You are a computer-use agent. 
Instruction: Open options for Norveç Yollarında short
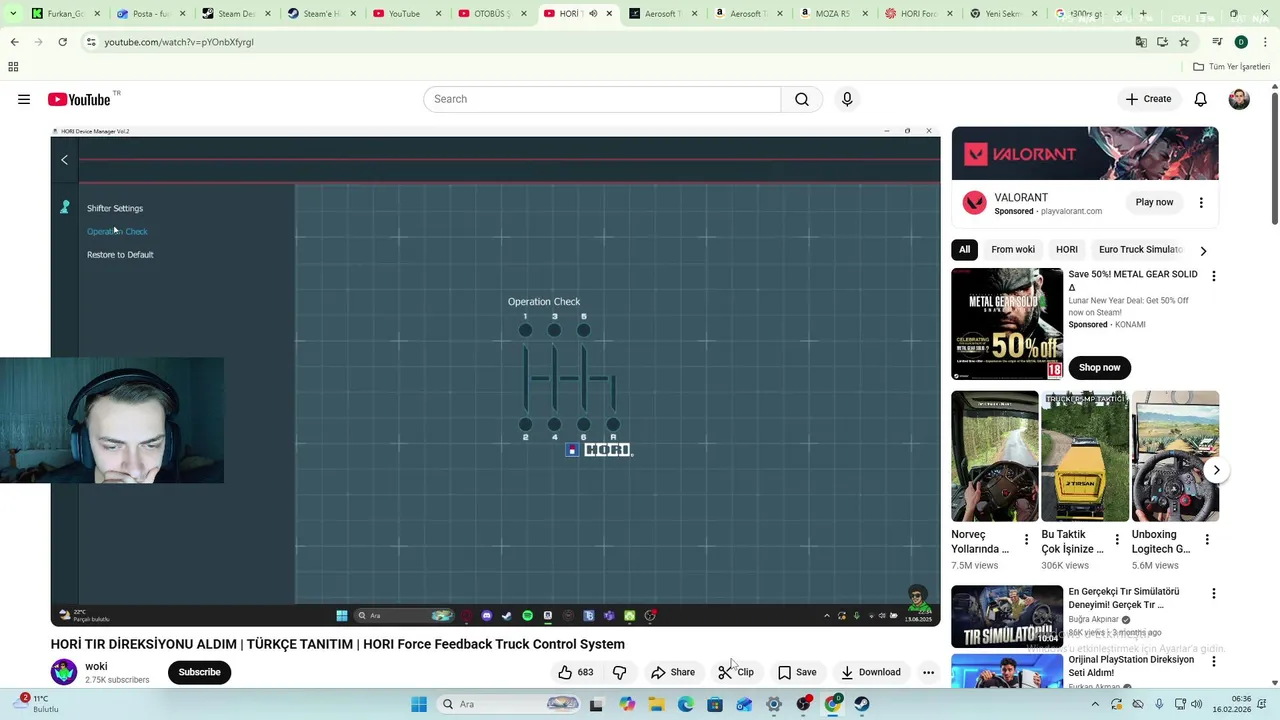pyautogui.click(x=1026, y=540)
